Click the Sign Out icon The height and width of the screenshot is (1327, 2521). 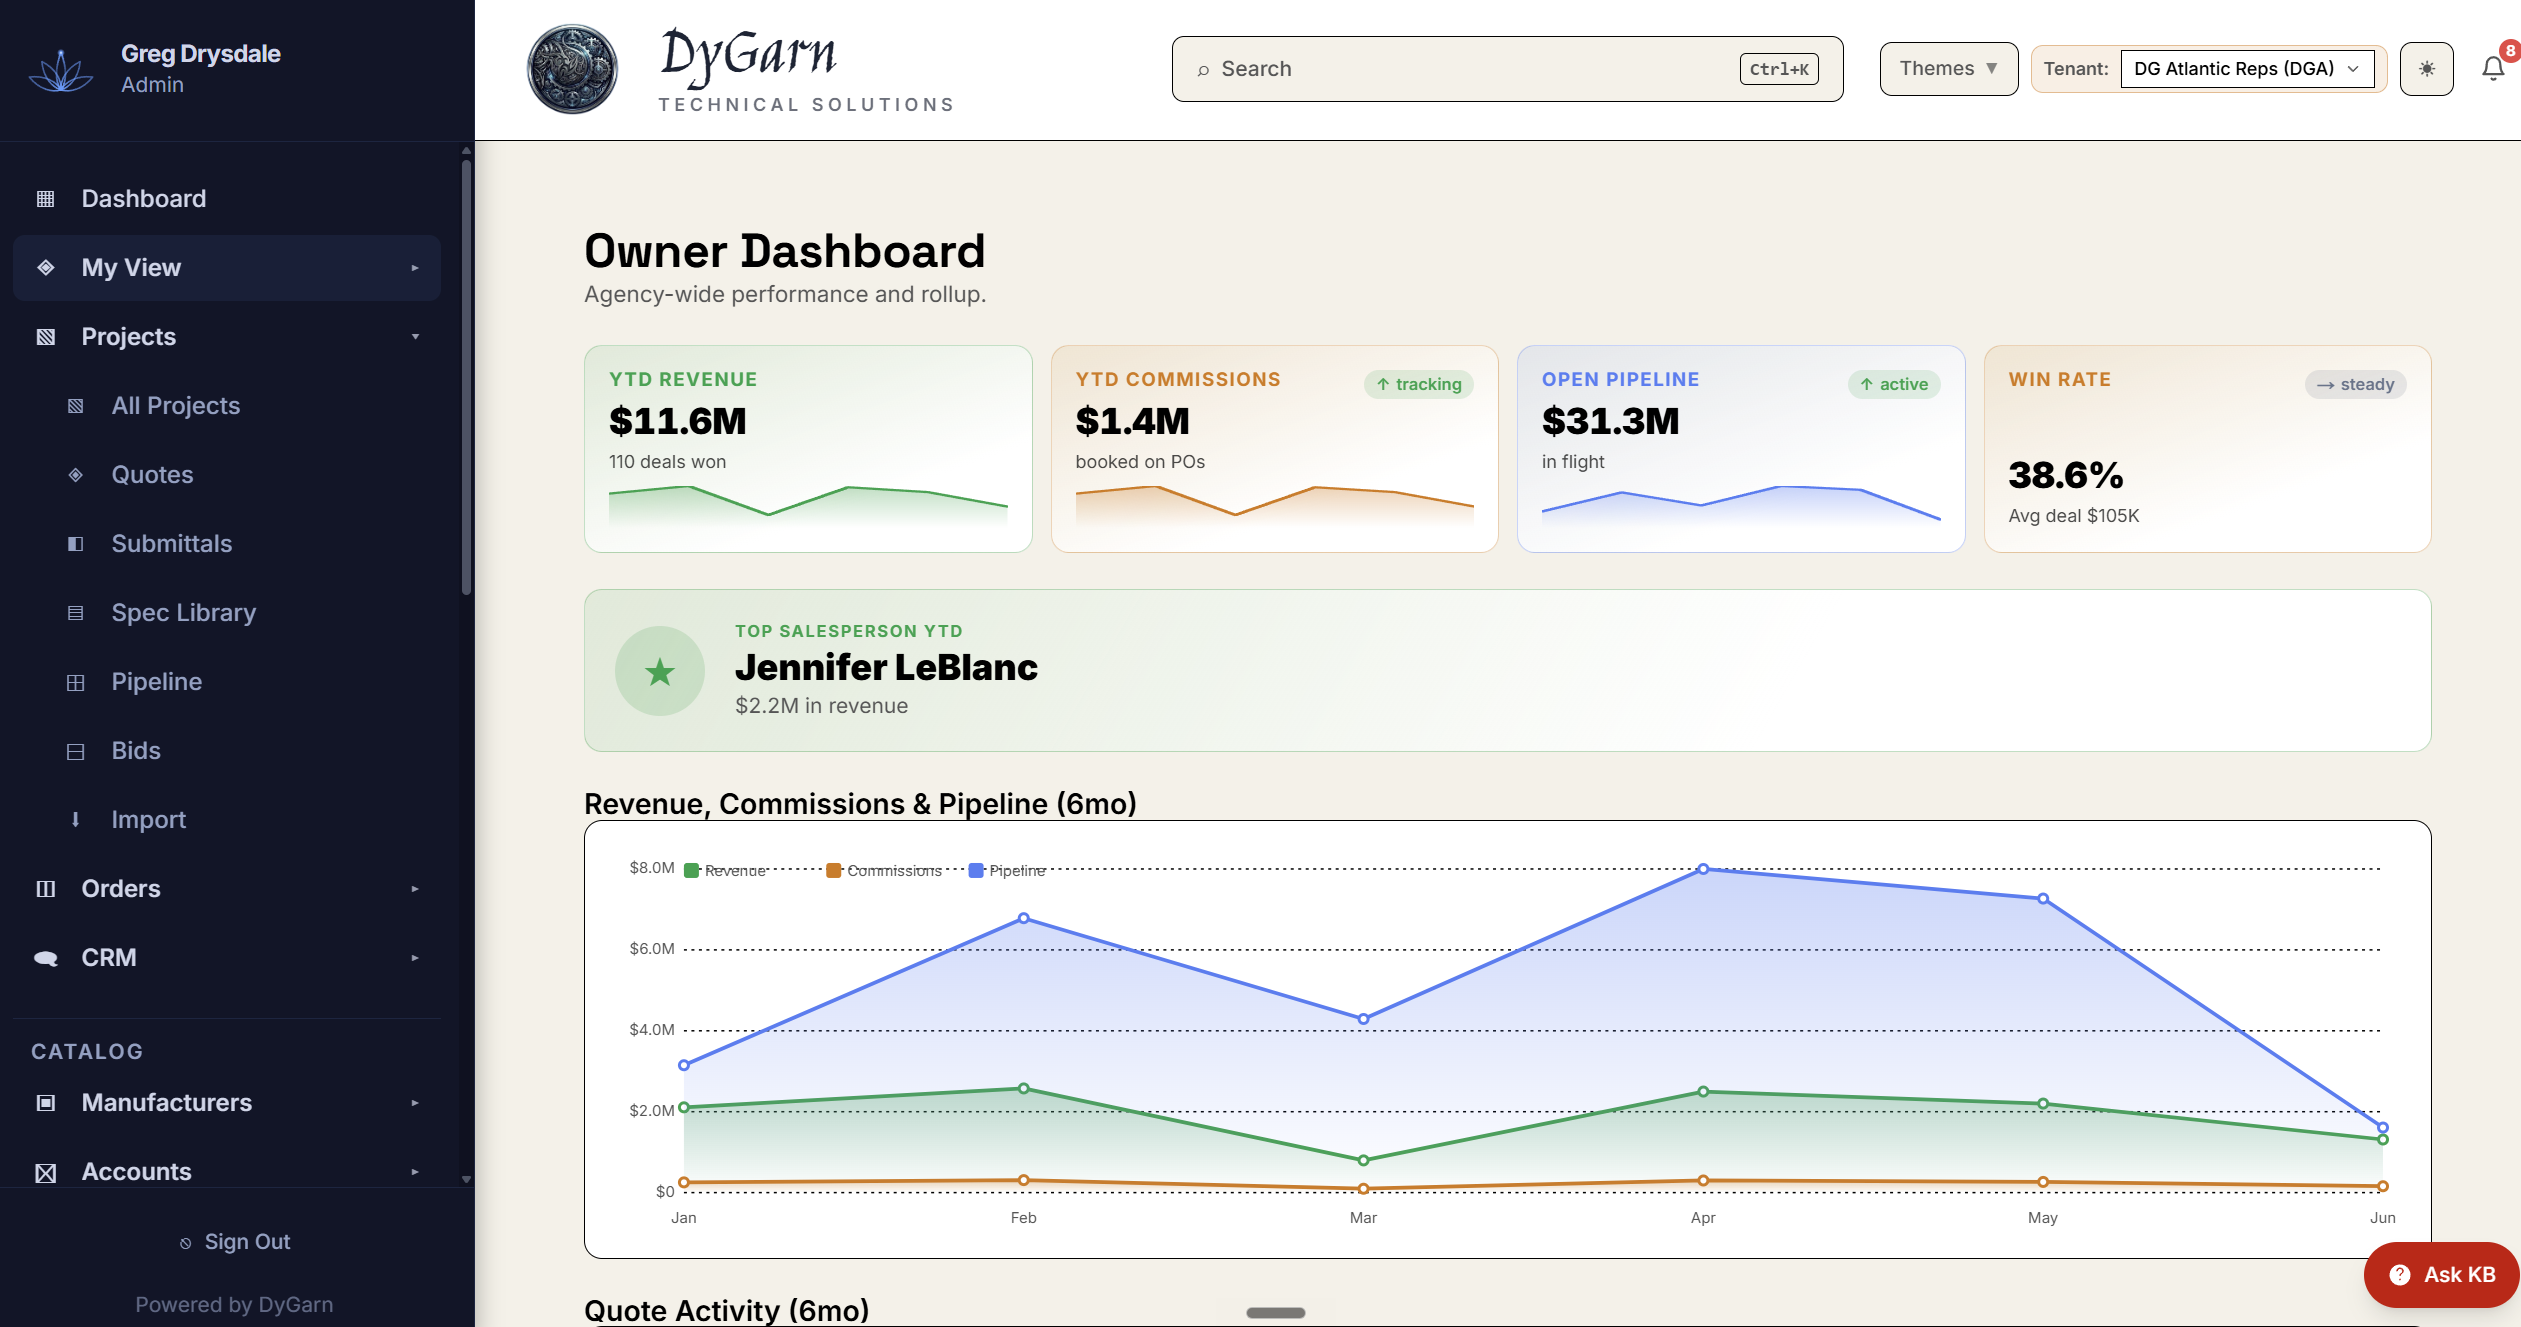(185, 1243)
